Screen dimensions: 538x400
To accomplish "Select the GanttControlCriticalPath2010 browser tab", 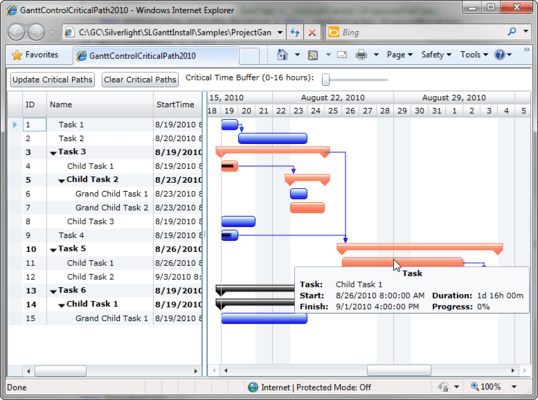I will [x=155, y=56].
